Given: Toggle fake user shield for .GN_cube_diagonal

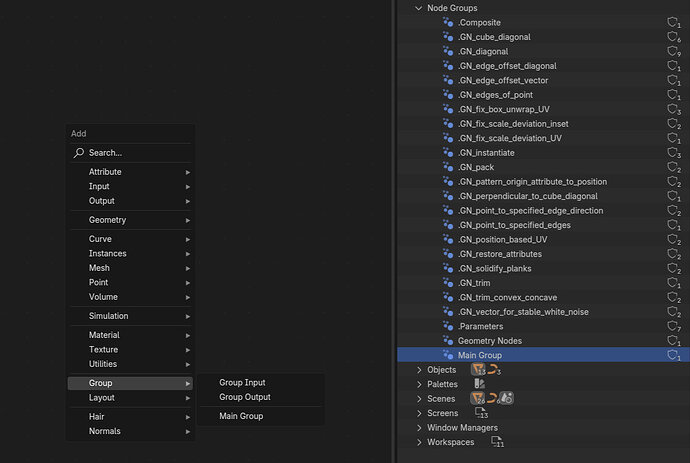Looking at the screenshot, I should point(673,37).
